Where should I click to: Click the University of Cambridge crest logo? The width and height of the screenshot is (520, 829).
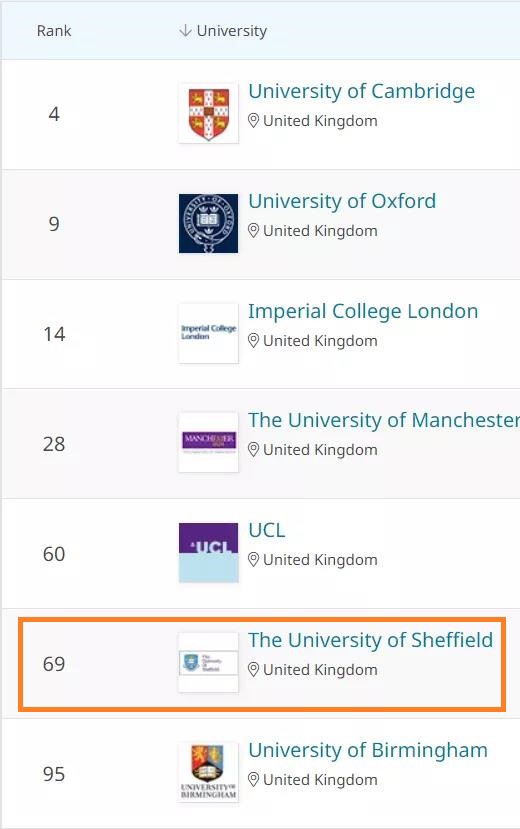[x=208, y=113]
